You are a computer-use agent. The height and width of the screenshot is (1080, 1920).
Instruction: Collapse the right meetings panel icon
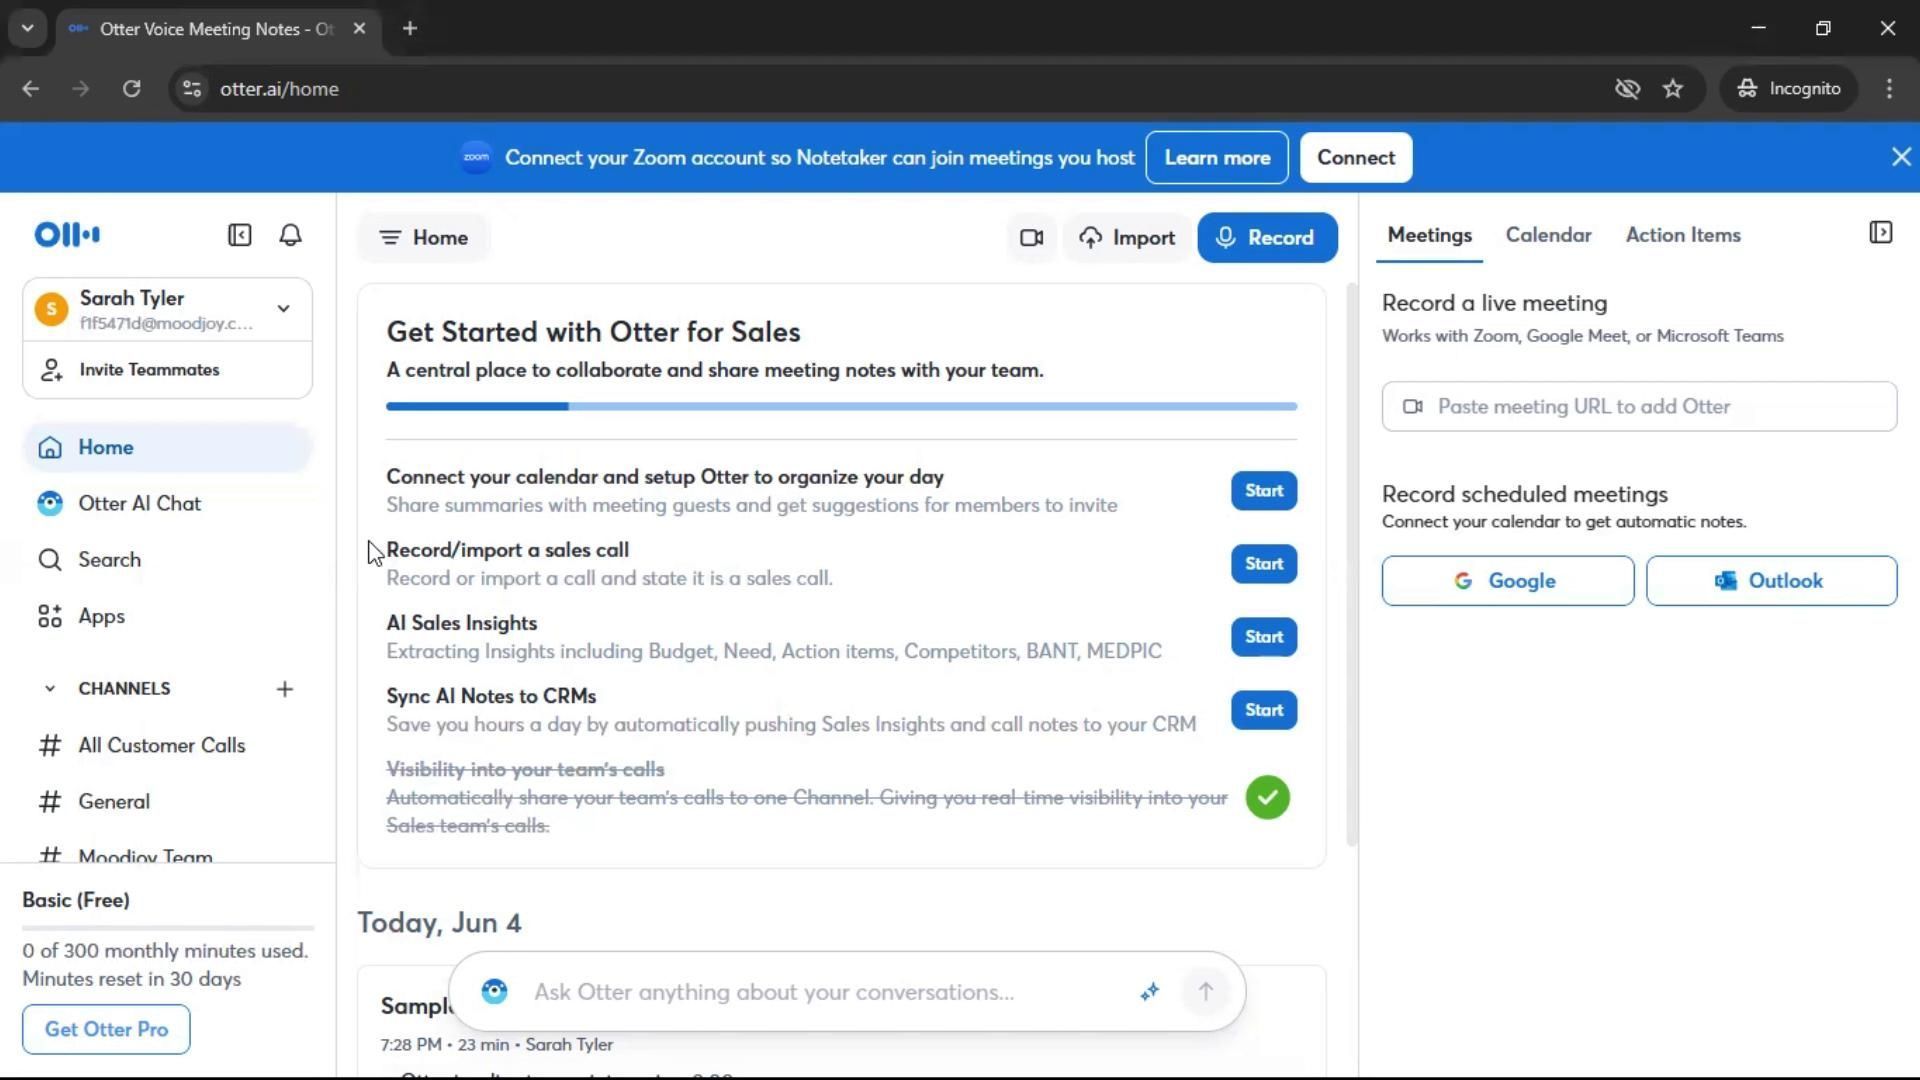coord(1880,233)
